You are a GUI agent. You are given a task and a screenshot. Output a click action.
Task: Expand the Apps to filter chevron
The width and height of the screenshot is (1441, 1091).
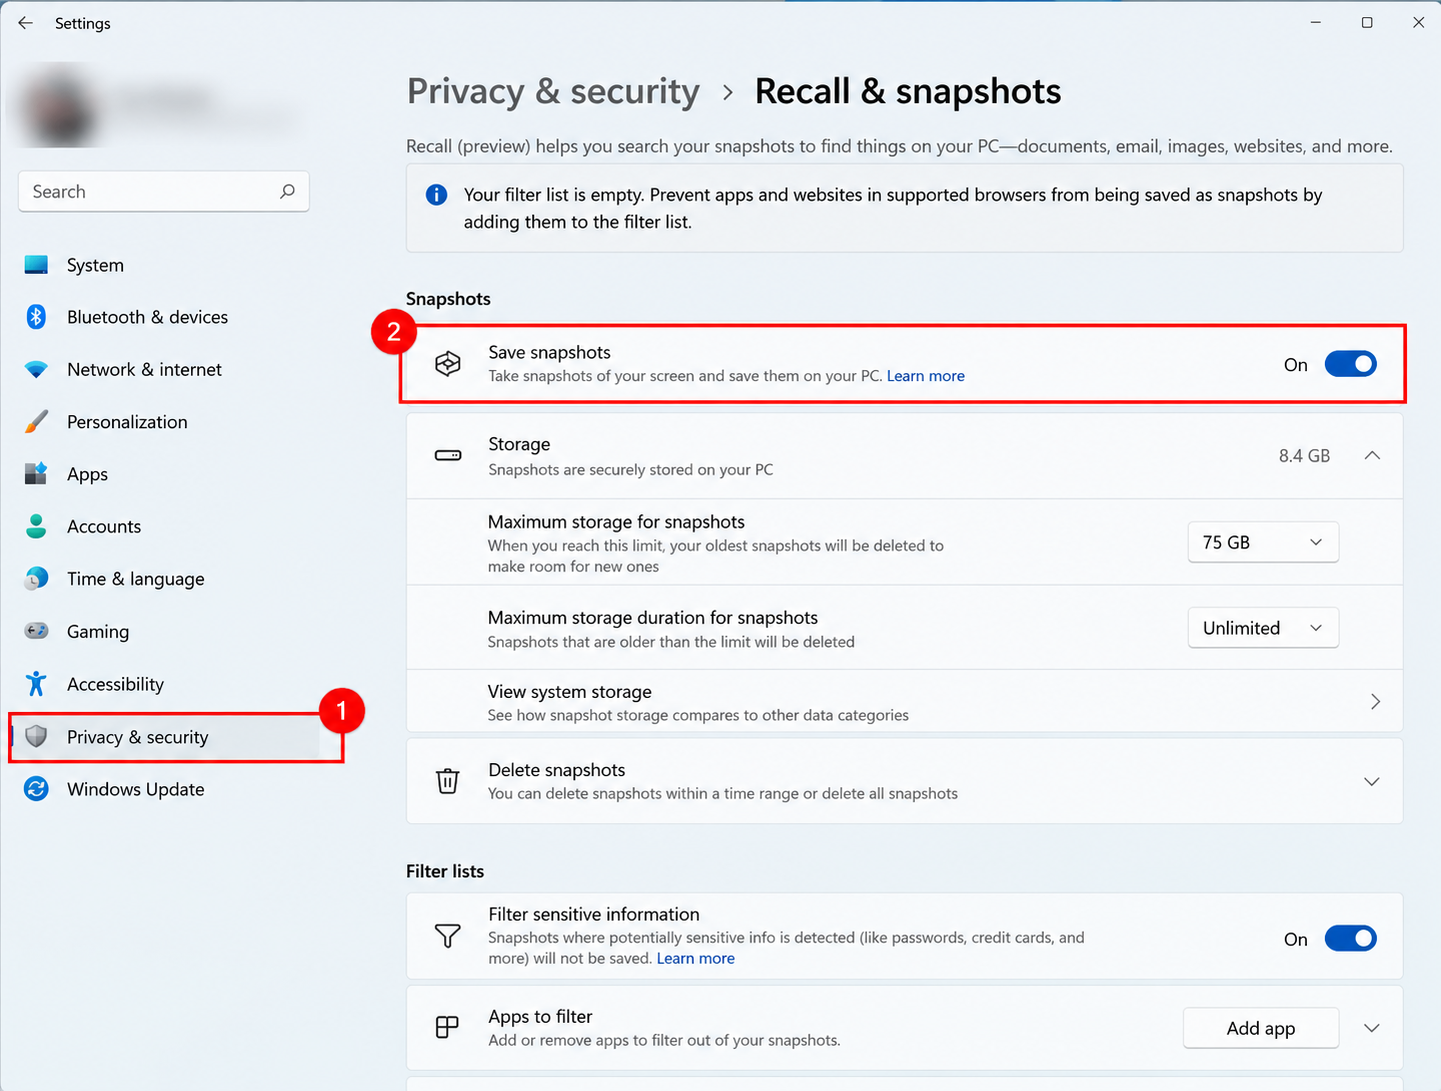(1372, 1028)
